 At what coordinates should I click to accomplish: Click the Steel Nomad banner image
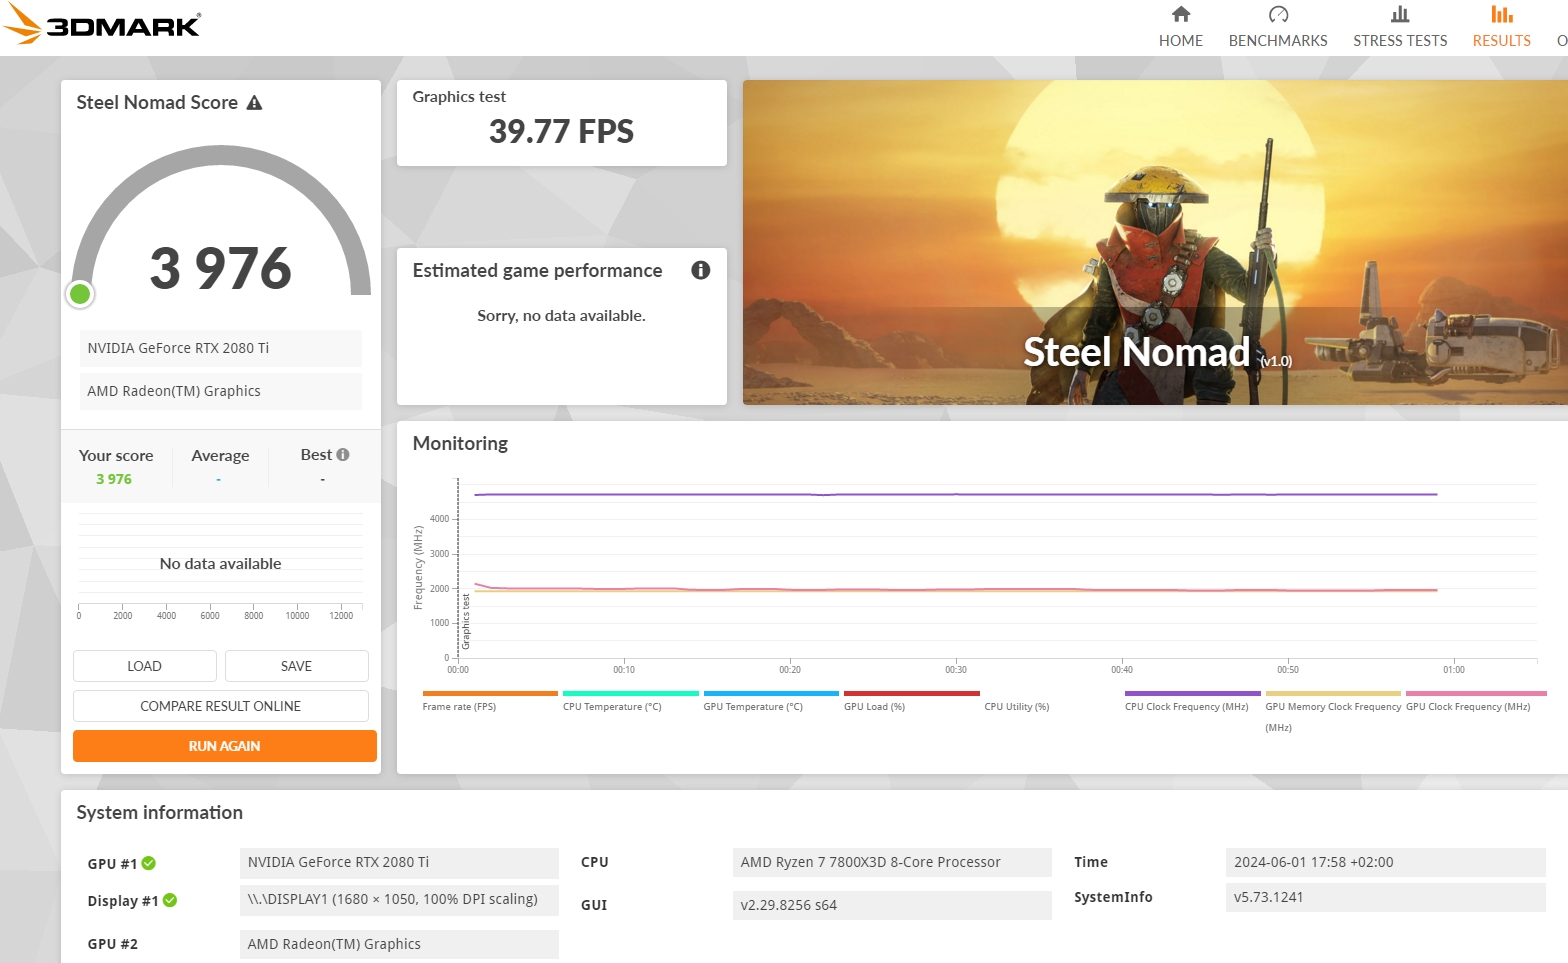pos(1155,242)
